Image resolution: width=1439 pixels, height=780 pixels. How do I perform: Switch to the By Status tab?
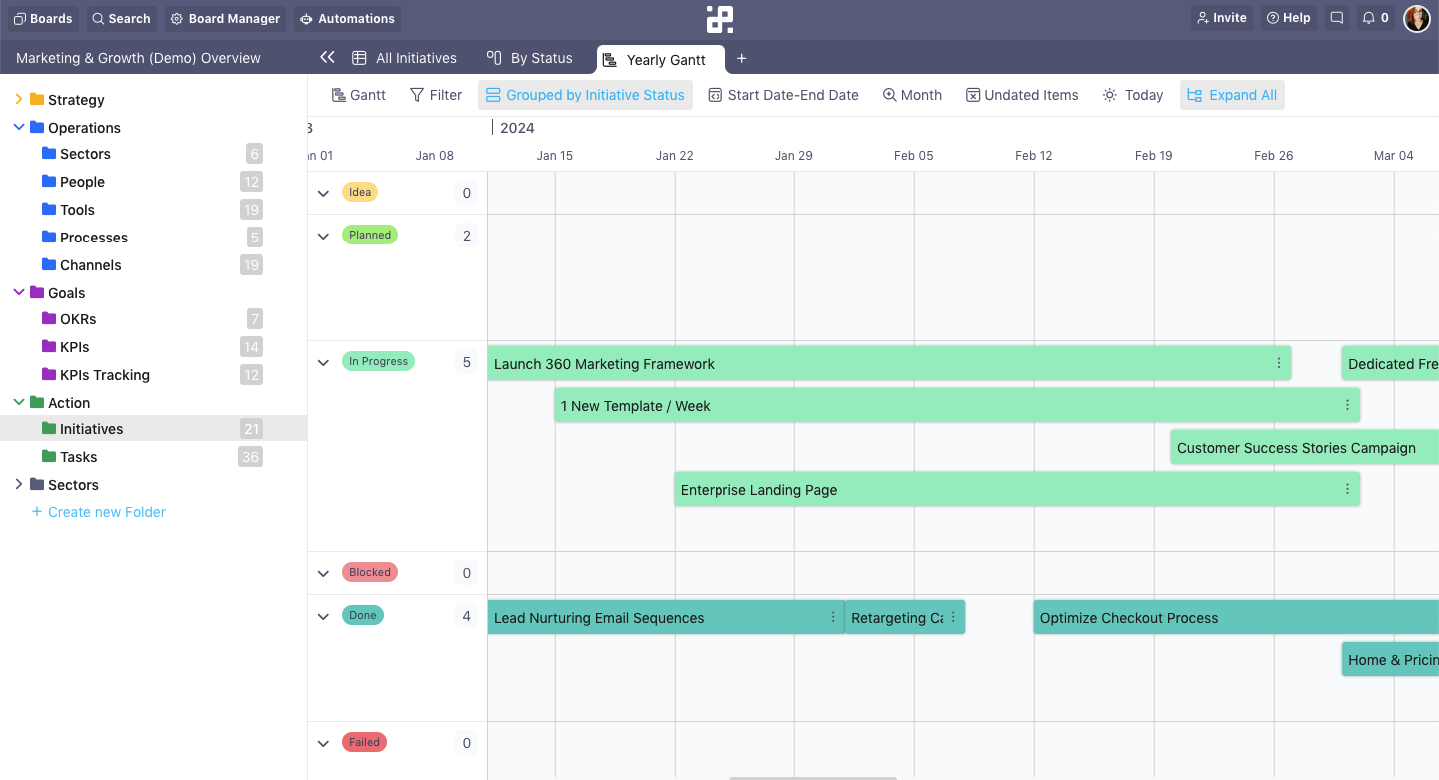[529, 58]
